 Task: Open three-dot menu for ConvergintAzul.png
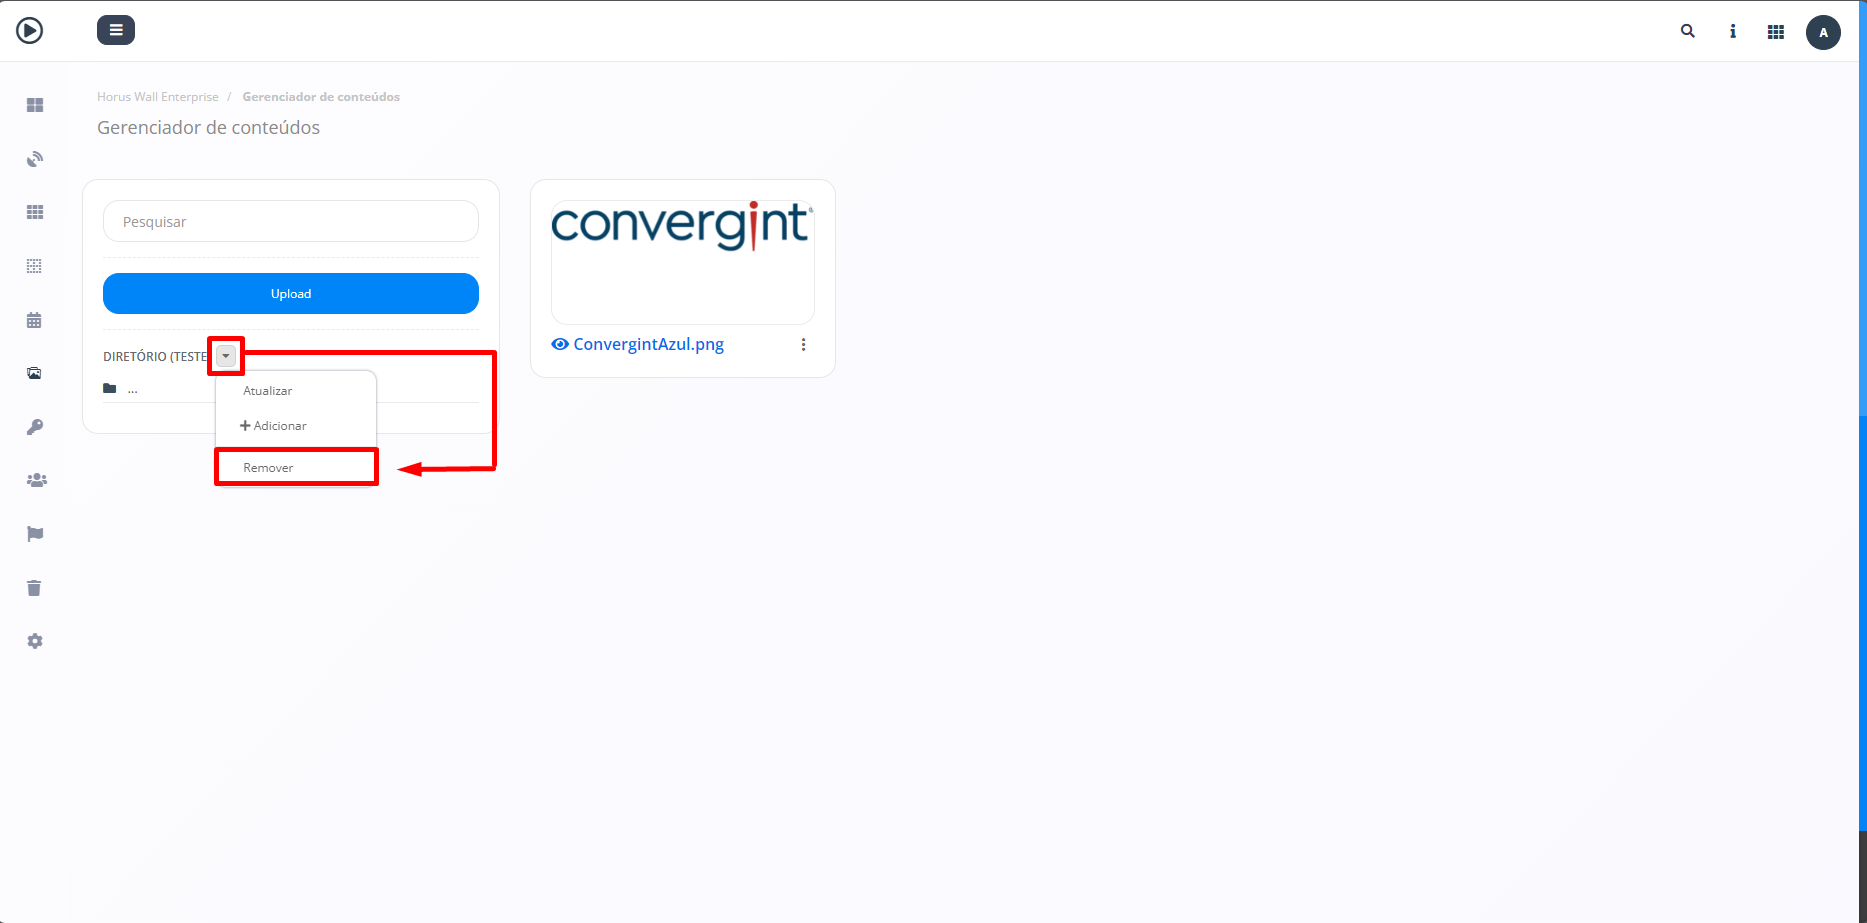[803, 344]
